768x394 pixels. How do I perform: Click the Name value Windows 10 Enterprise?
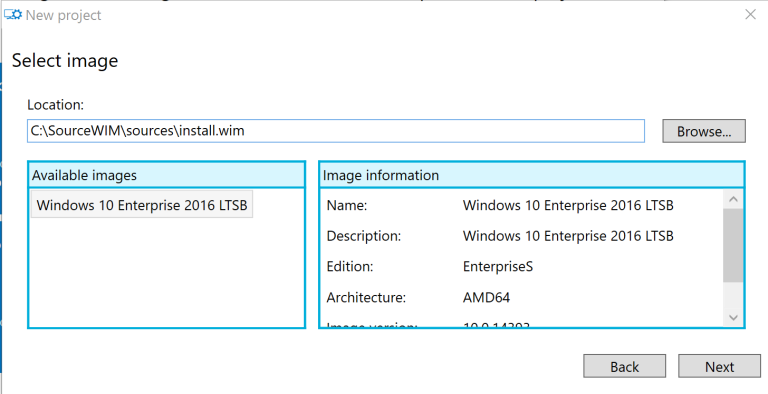[568, 205]
